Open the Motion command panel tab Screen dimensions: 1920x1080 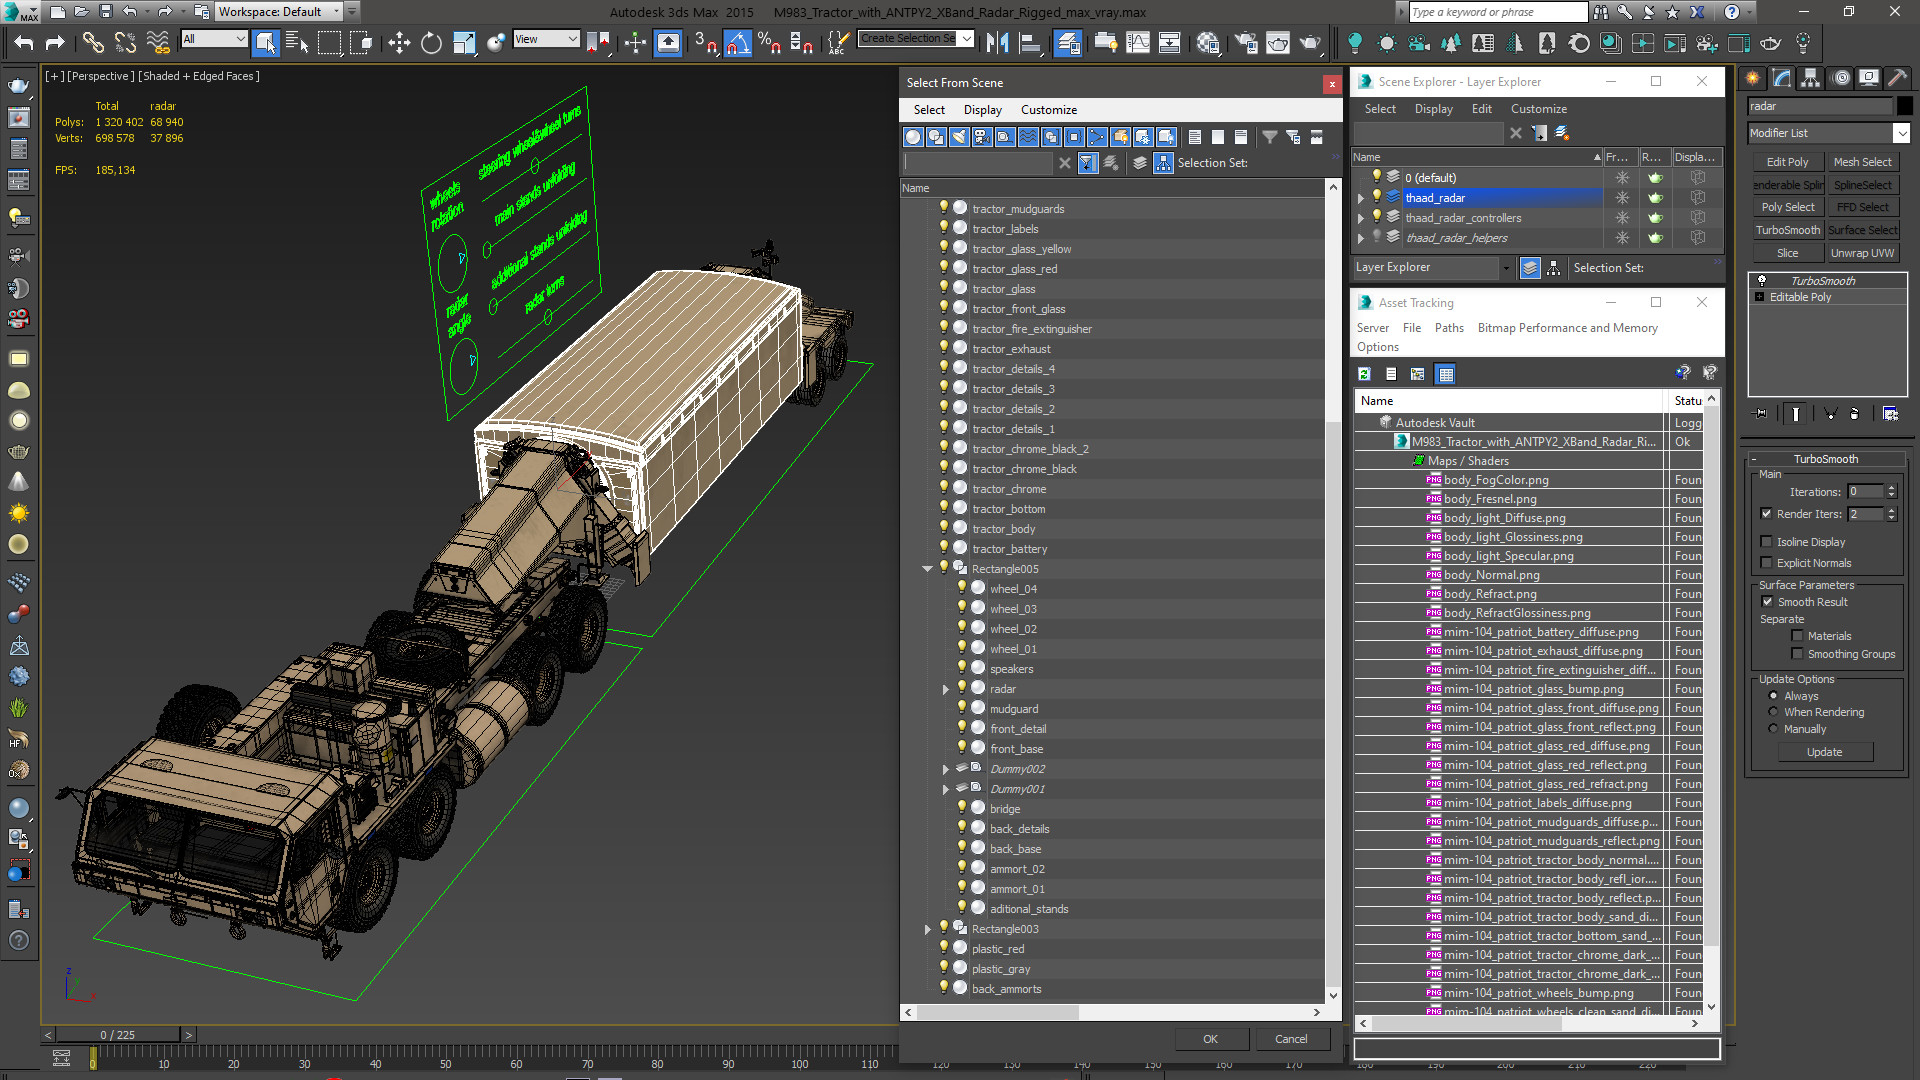coord(1840,78)
